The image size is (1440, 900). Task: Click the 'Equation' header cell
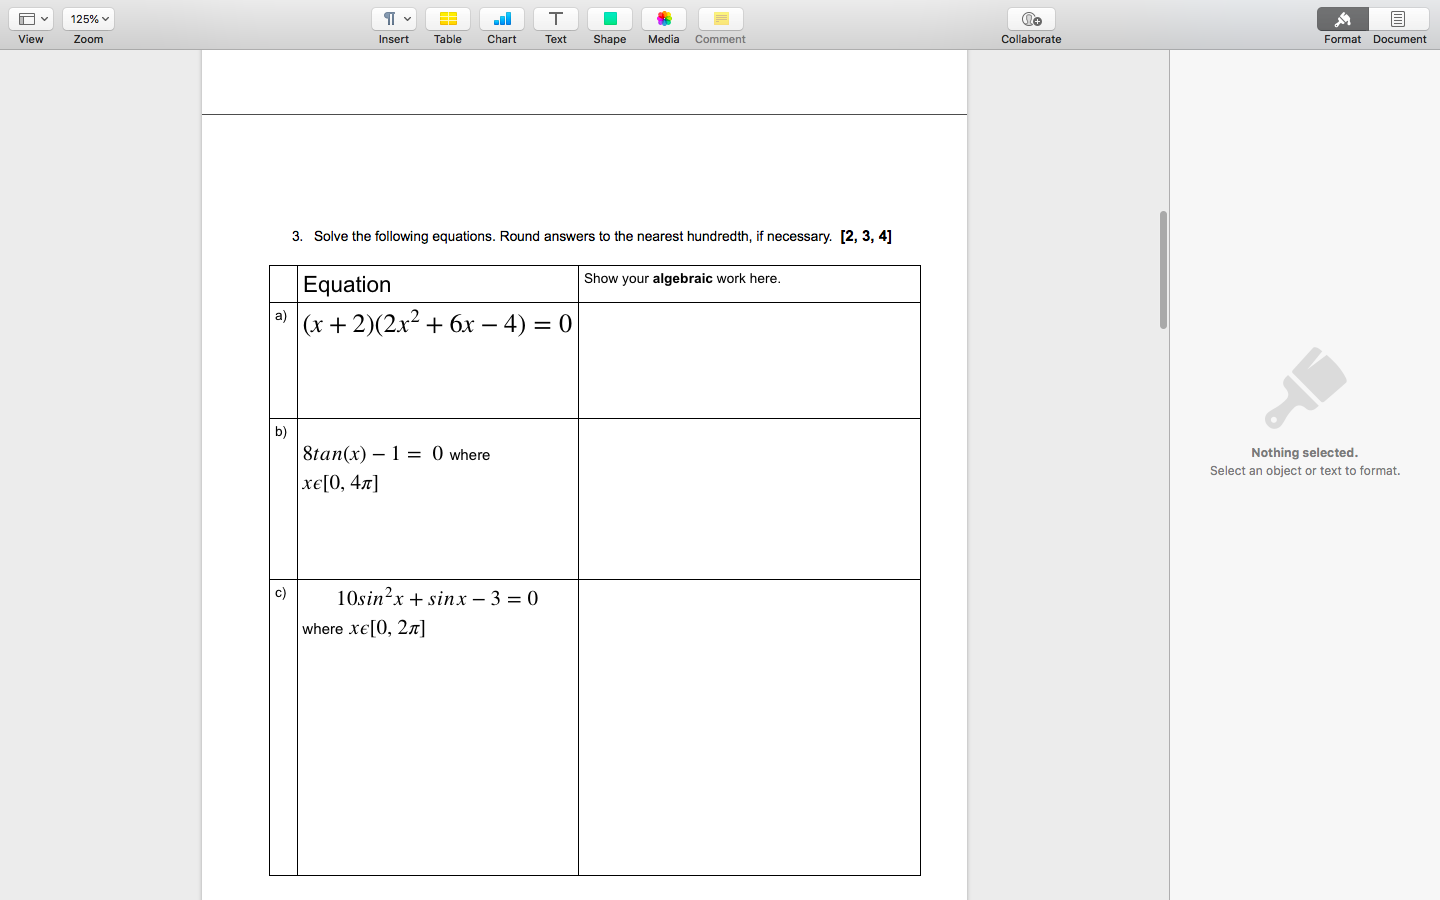(438, 284)
